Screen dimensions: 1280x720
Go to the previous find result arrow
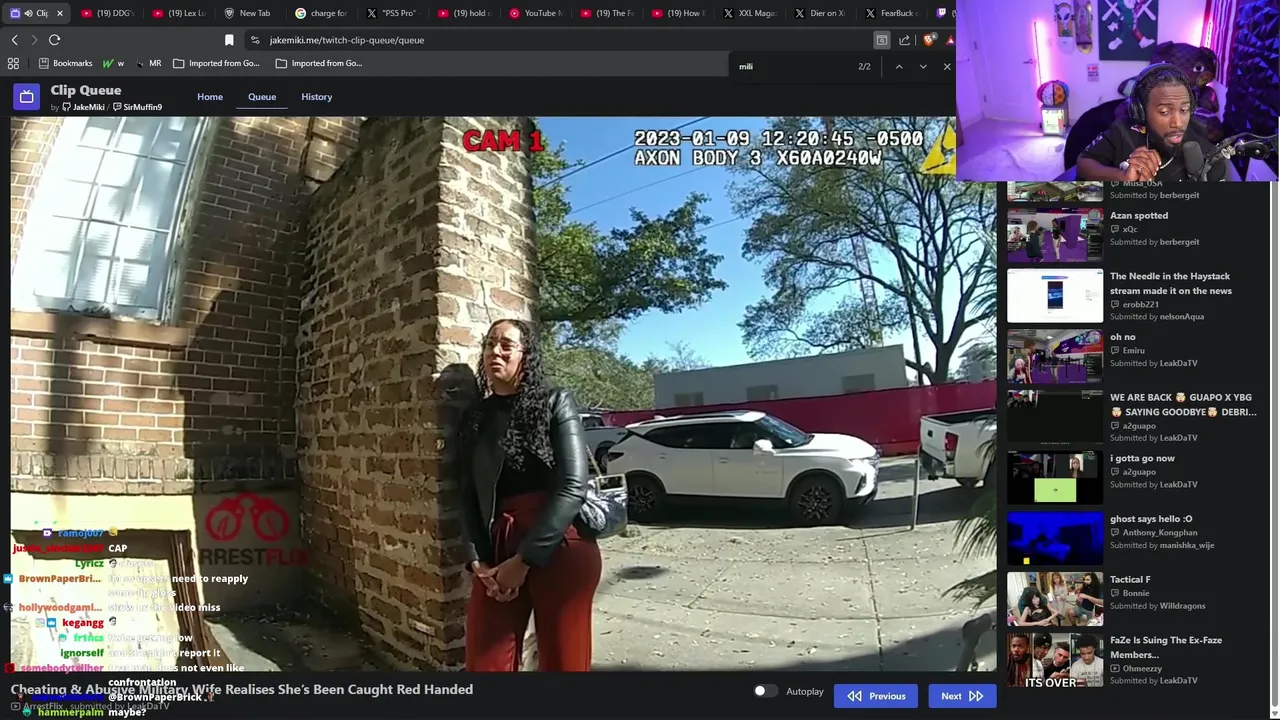point(898,66)
